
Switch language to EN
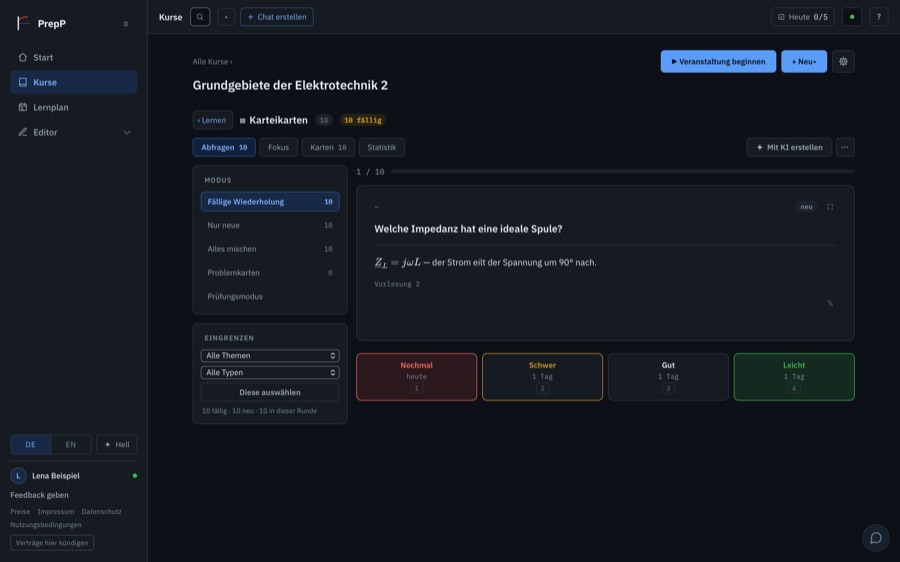pos(71,444)
